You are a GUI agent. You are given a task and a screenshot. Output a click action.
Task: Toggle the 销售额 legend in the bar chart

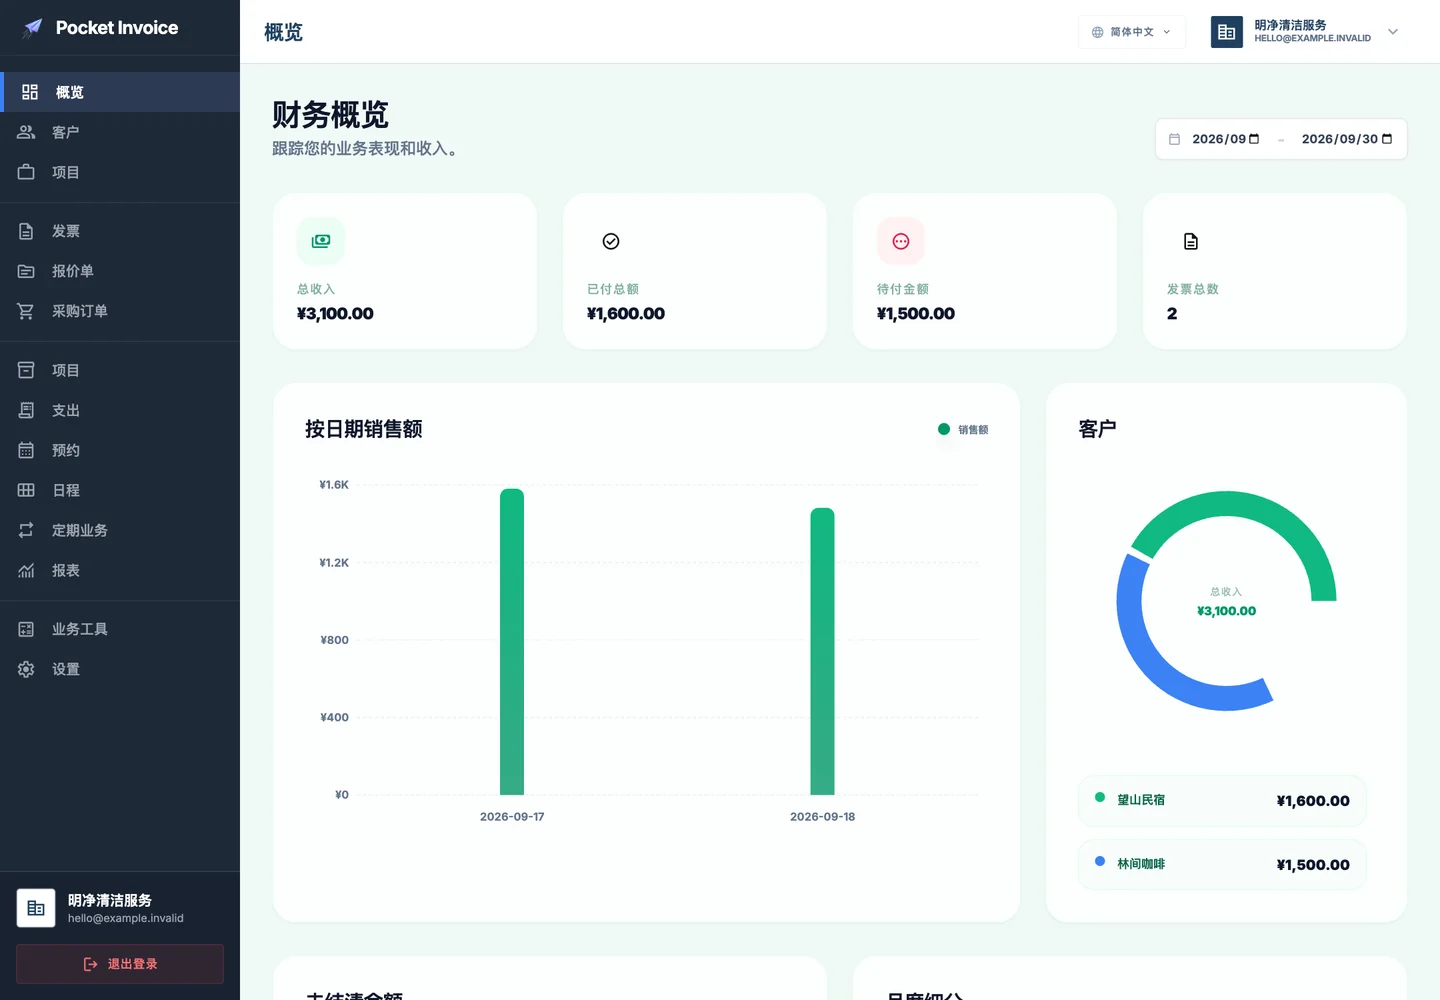point(963,429)
